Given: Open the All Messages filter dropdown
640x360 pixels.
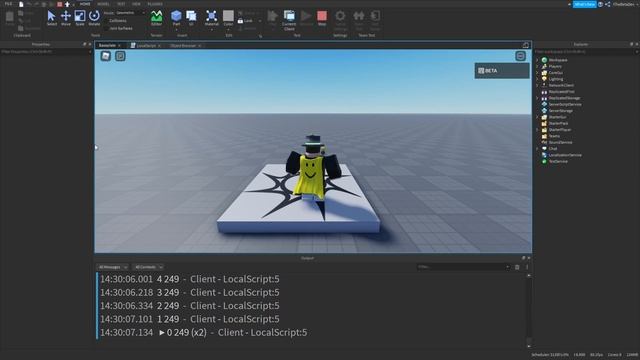Looking at the screenshot, I should coord(113,267).
